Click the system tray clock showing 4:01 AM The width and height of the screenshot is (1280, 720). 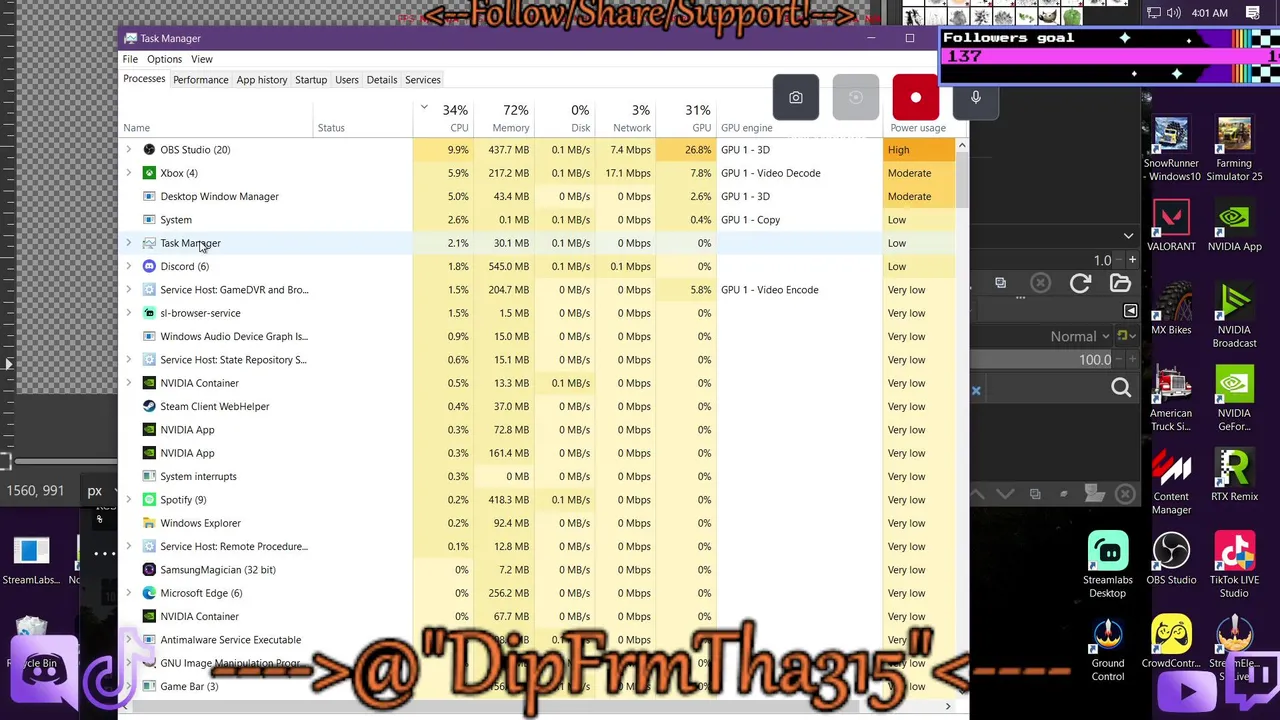pos(1210,13)
